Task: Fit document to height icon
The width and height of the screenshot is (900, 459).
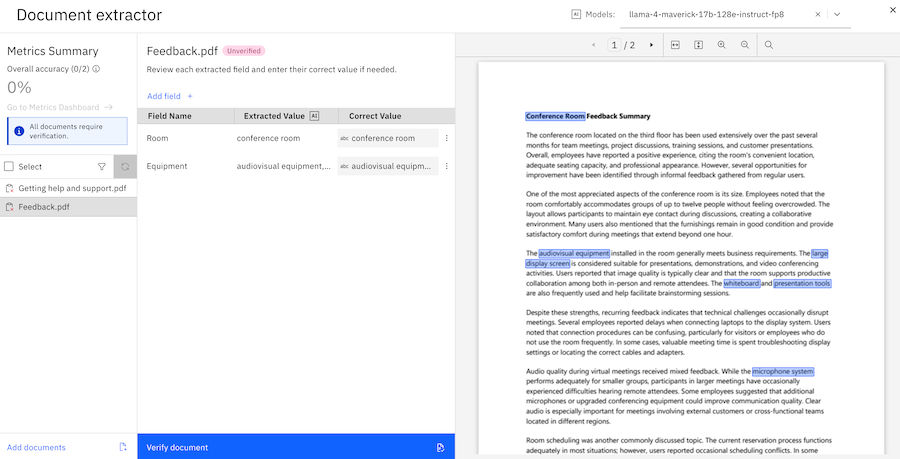Action: pos(699,45)
